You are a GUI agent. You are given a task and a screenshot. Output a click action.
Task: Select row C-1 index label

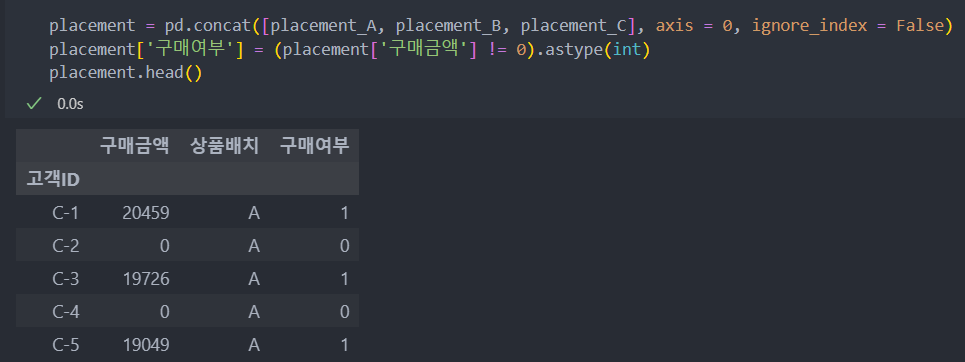coord(65,213)
